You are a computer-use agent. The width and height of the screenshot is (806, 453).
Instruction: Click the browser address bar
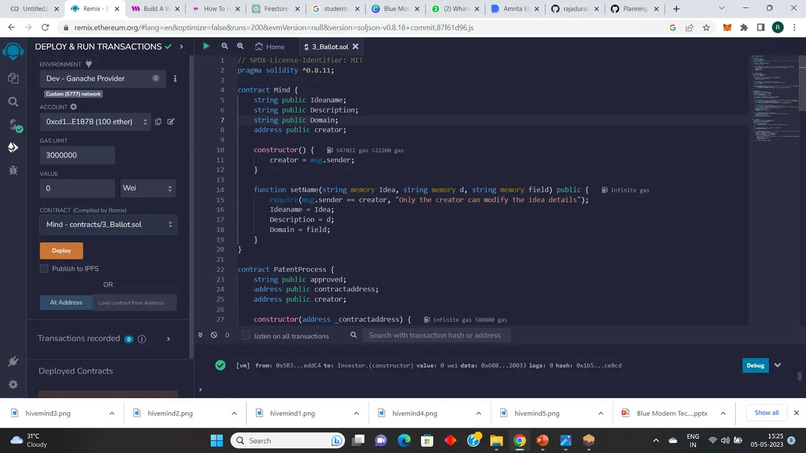point(360,28)
